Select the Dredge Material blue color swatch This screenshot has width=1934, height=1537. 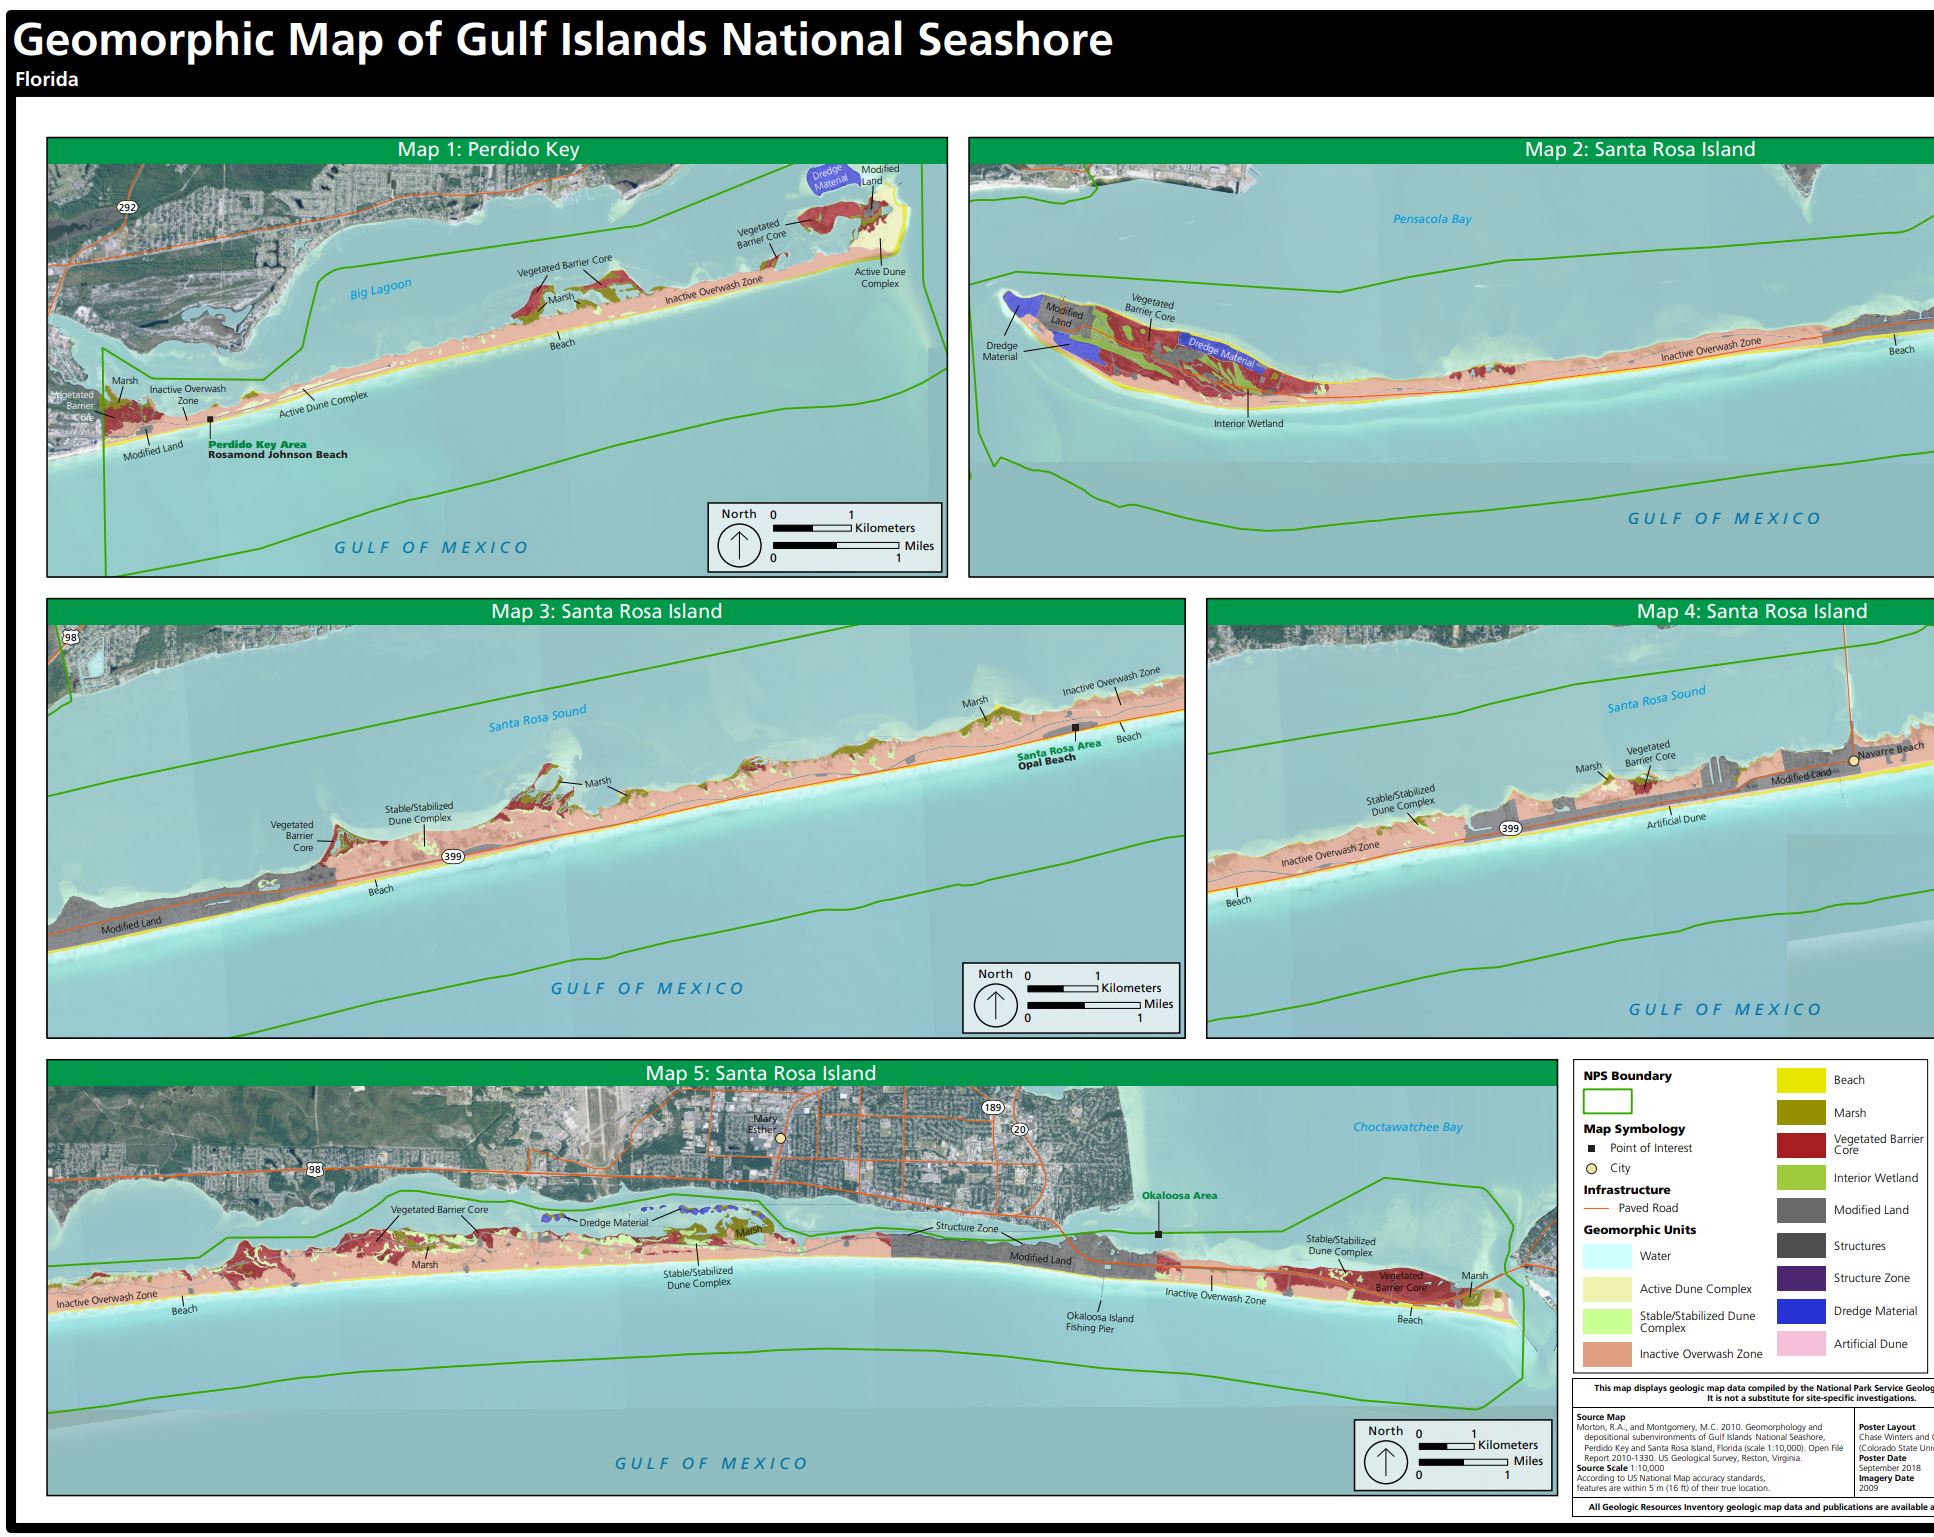[x=1800, y=1310]
